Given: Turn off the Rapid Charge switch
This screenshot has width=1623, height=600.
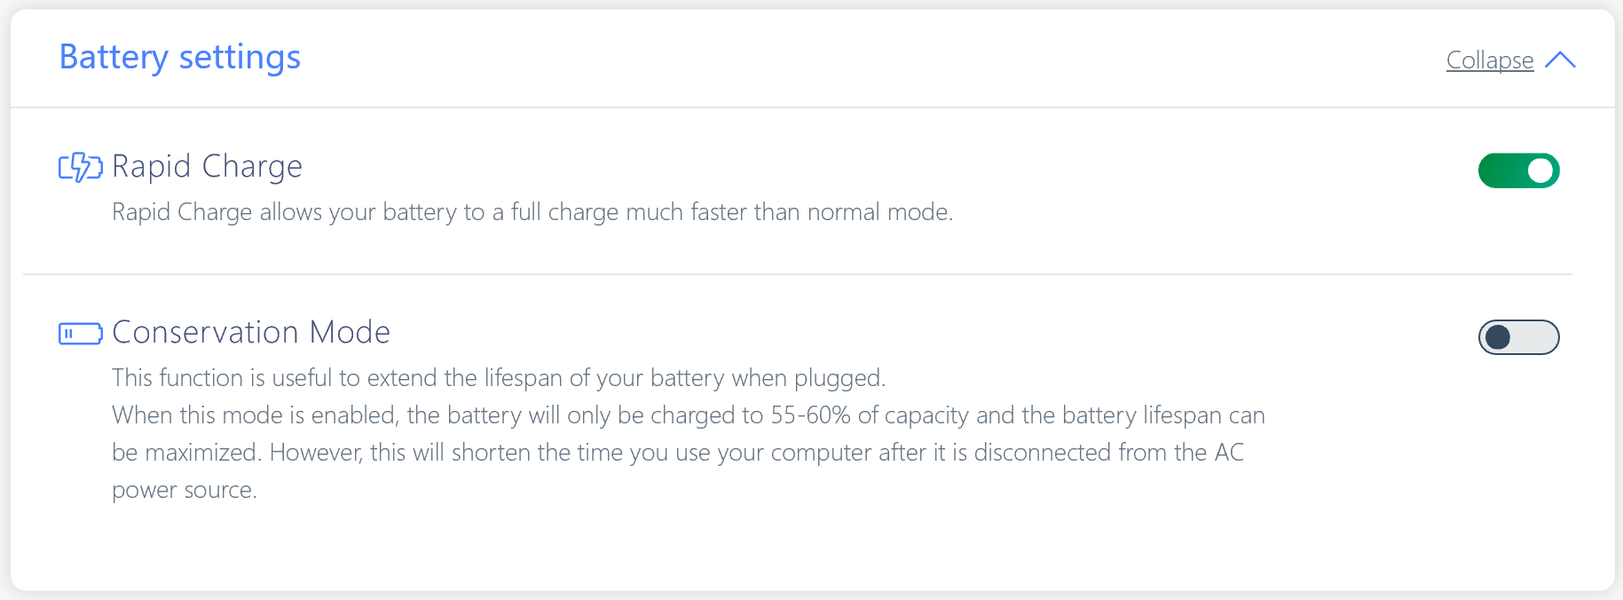Looking at the screenshot, I should [x=1518, y=171].
